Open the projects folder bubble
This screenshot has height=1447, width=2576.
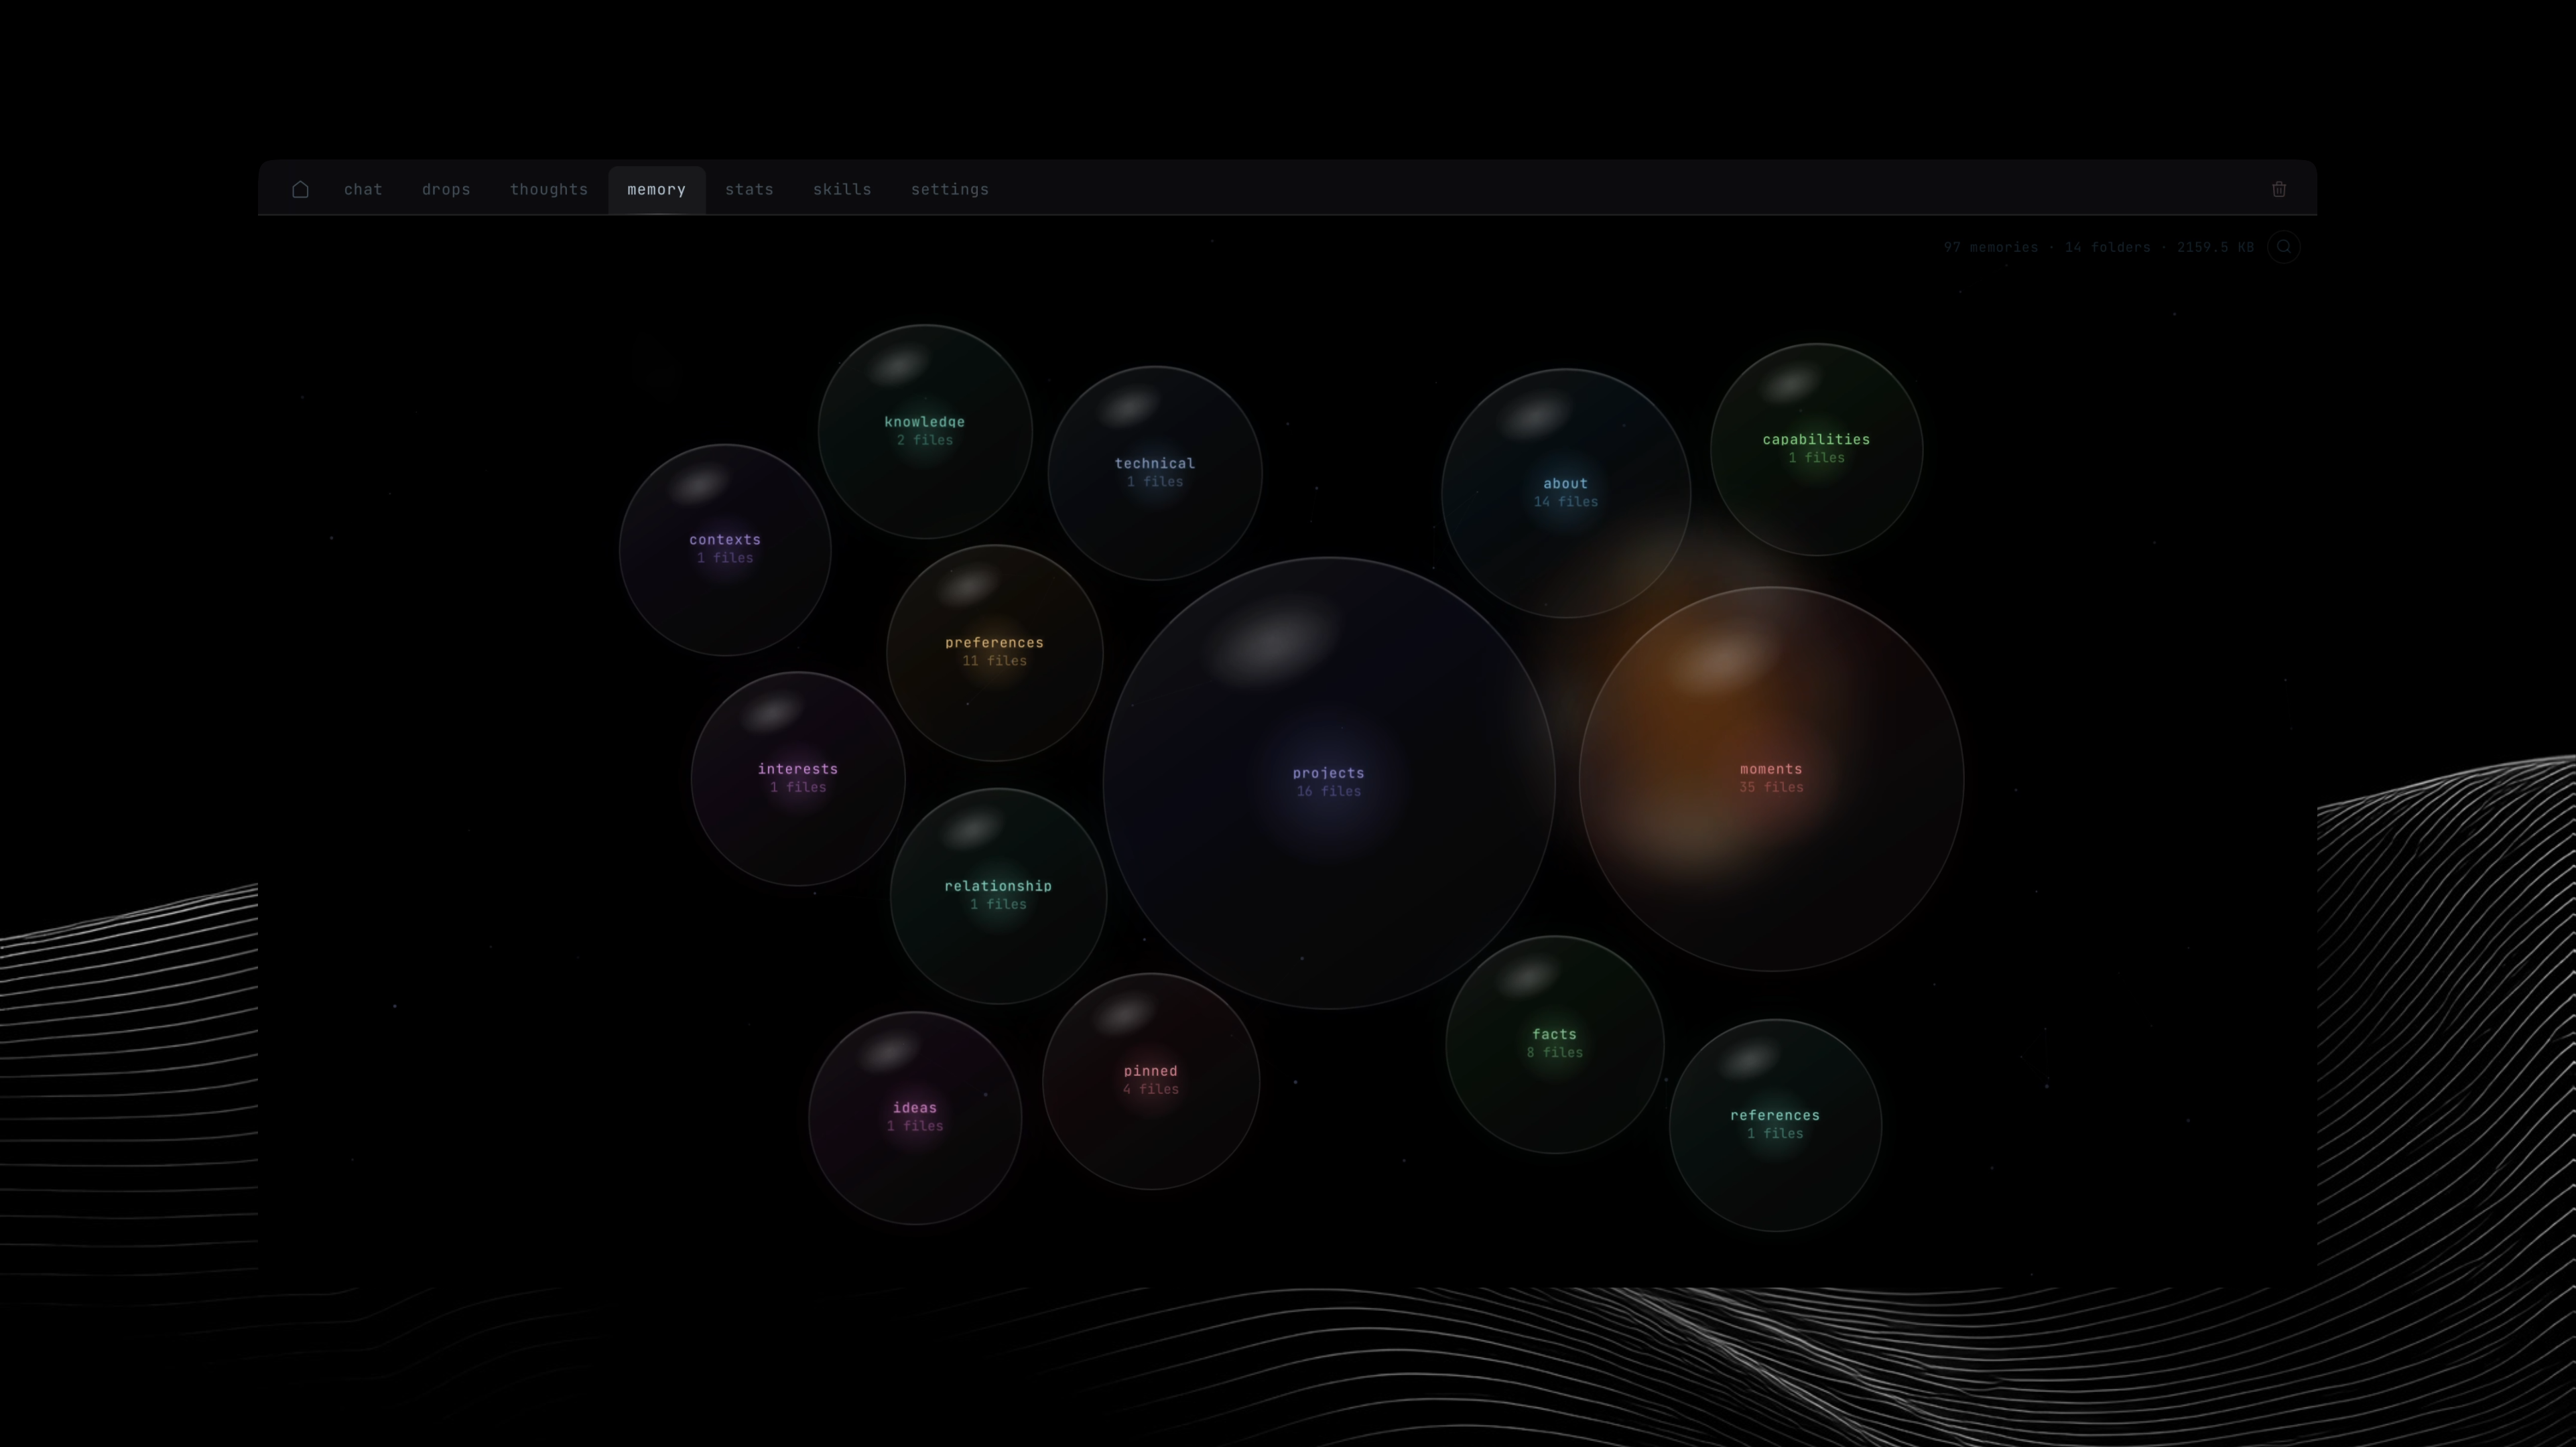(x=1328, y=781)
